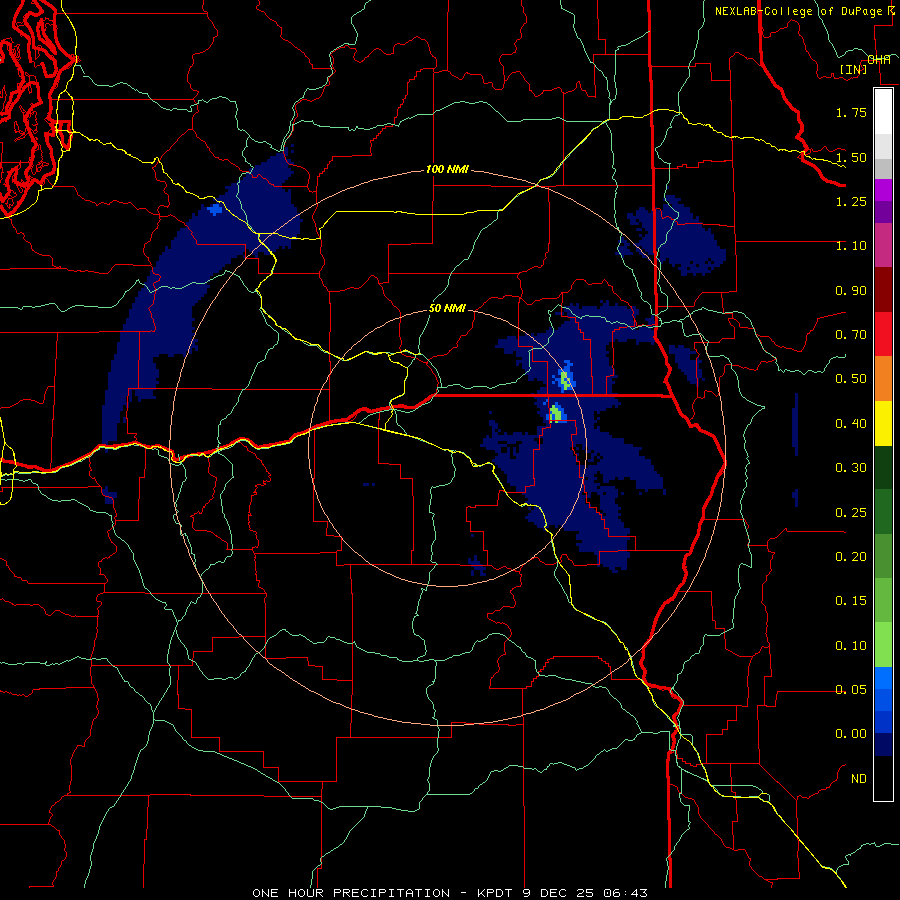The height and width of the screenshot is (900, 900).
Task: Select the yellow swatch beside 0.40
Action: click(883, 424)
